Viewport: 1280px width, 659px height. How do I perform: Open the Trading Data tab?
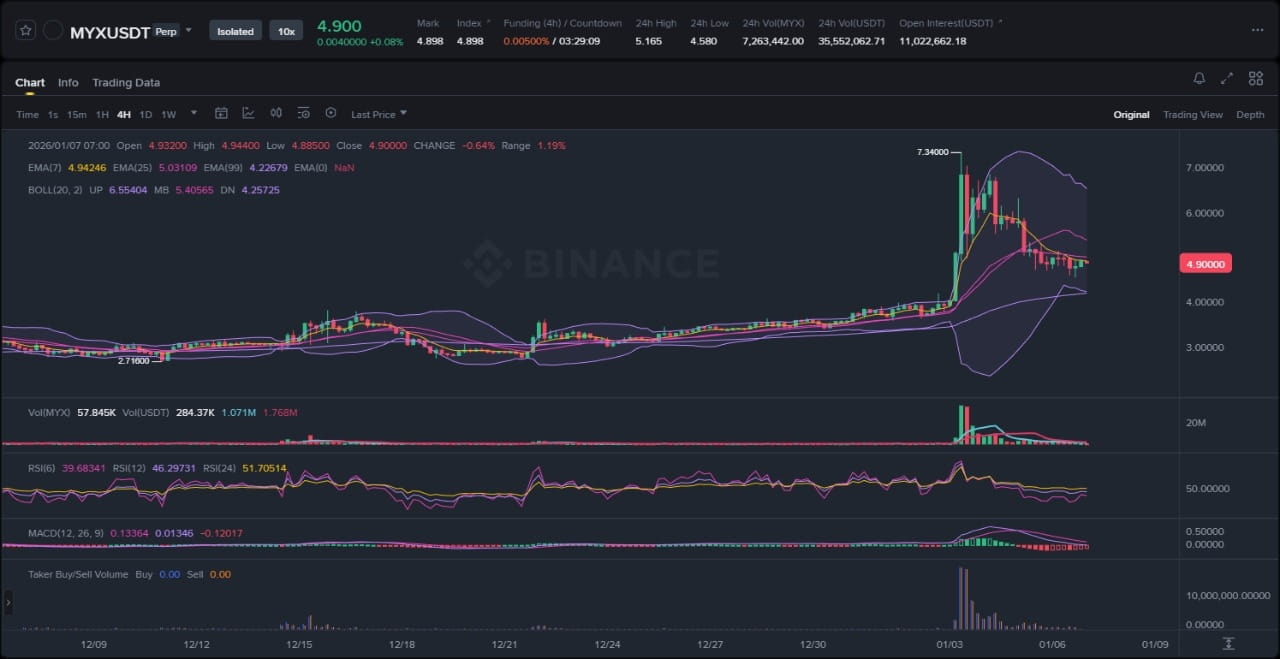[x=126, y=83]
